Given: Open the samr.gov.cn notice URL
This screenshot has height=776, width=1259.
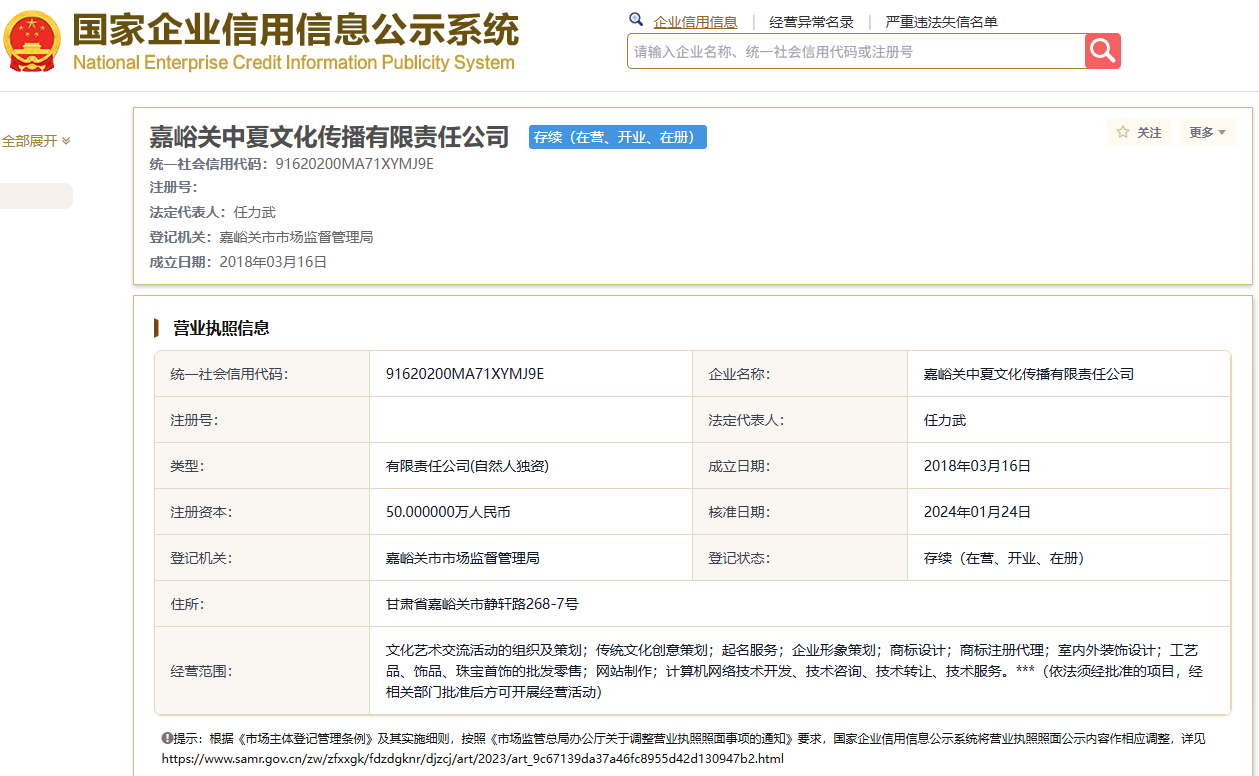Looking at the screenshot, I should click(x=473, y=758).
